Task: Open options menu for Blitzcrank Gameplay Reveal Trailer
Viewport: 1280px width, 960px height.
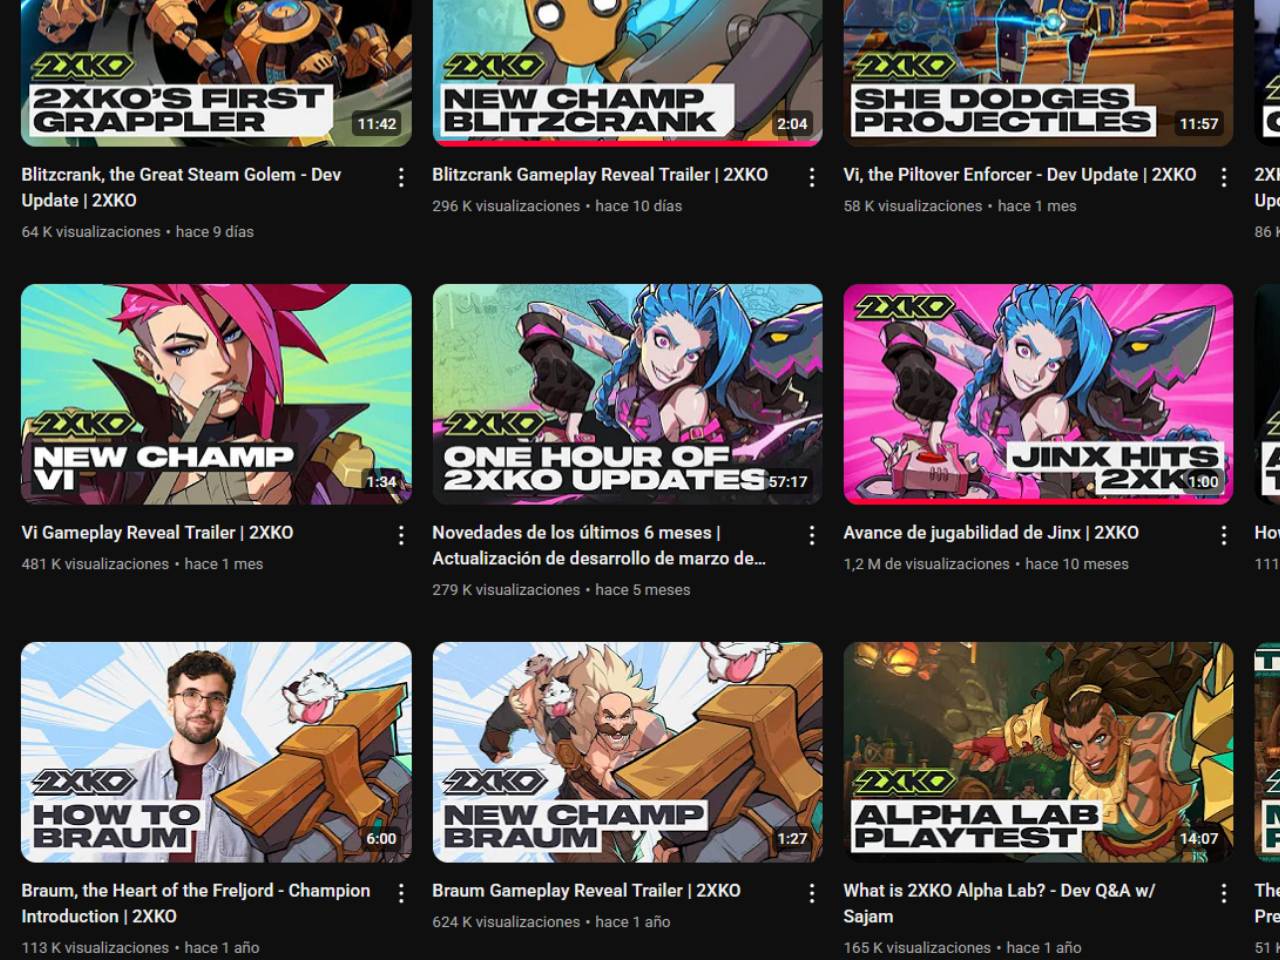Action: 812,177
